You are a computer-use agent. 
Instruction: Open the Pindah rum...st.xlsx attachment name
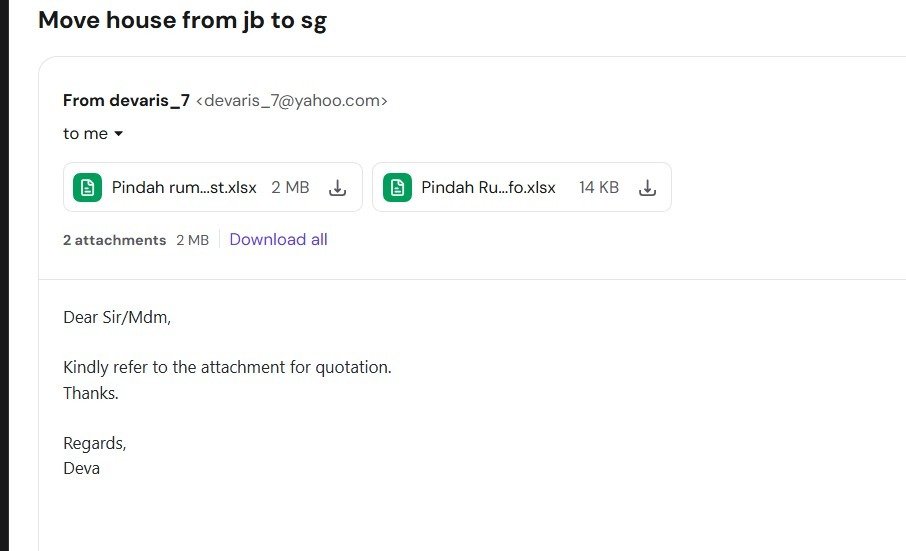tap(184, 188)
